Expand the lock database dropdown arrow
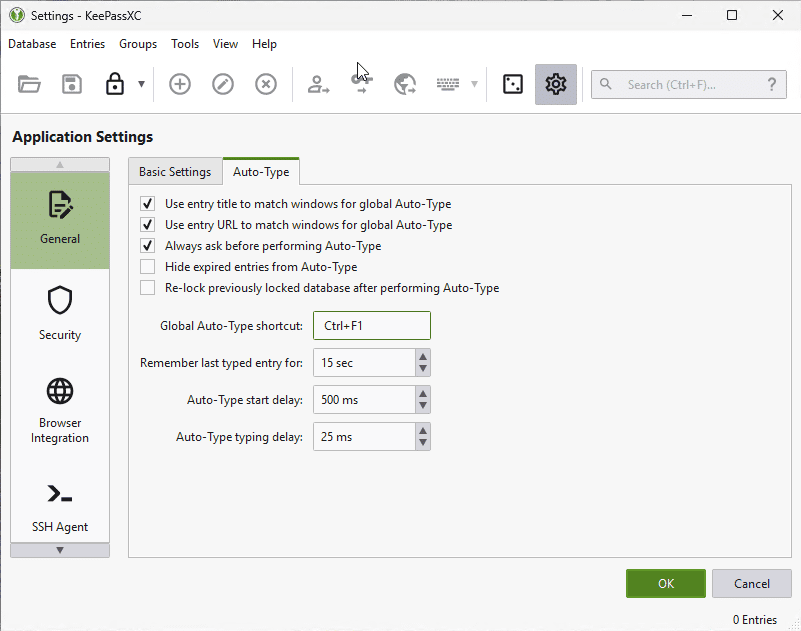Screen dimensions: 801x631 (x=142, y=84)
